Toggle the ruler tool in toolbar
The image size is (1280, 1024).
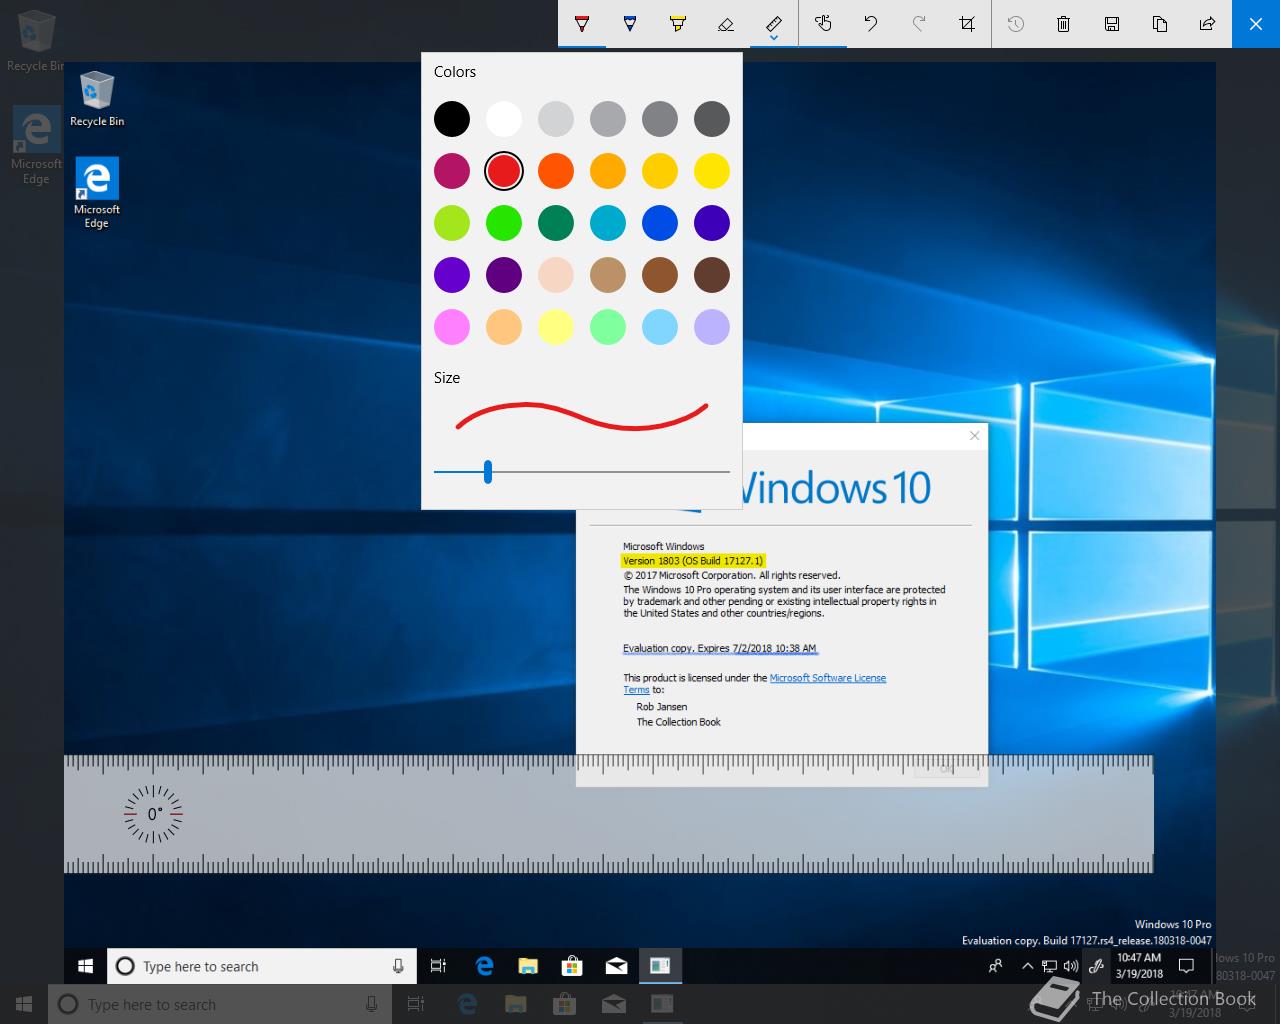click(x=774, y=21)
